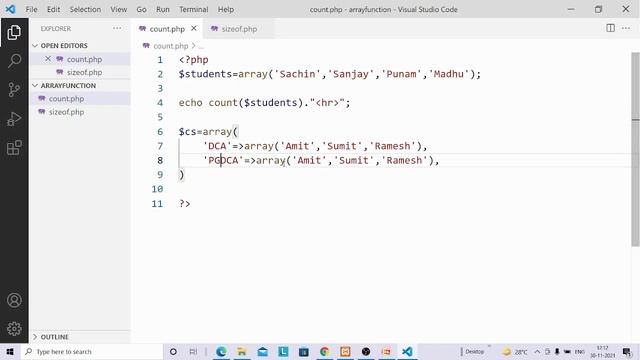
Task: Launch Microsoft Edge from taskbar
Action: pos(221,351)
